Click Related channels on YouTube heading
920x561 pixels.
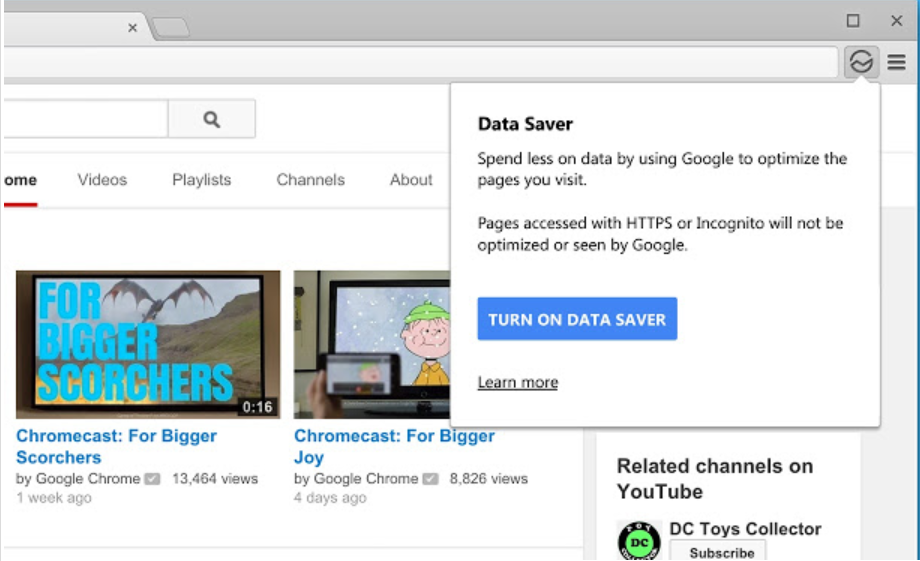point(715,478)
